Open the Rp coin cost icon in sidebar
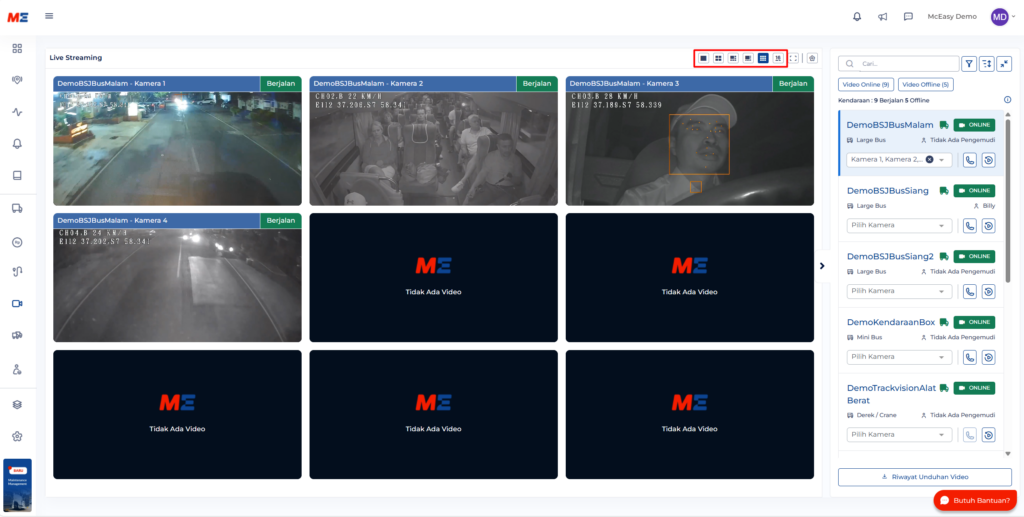1024x517 pixels. pos(18,242)
